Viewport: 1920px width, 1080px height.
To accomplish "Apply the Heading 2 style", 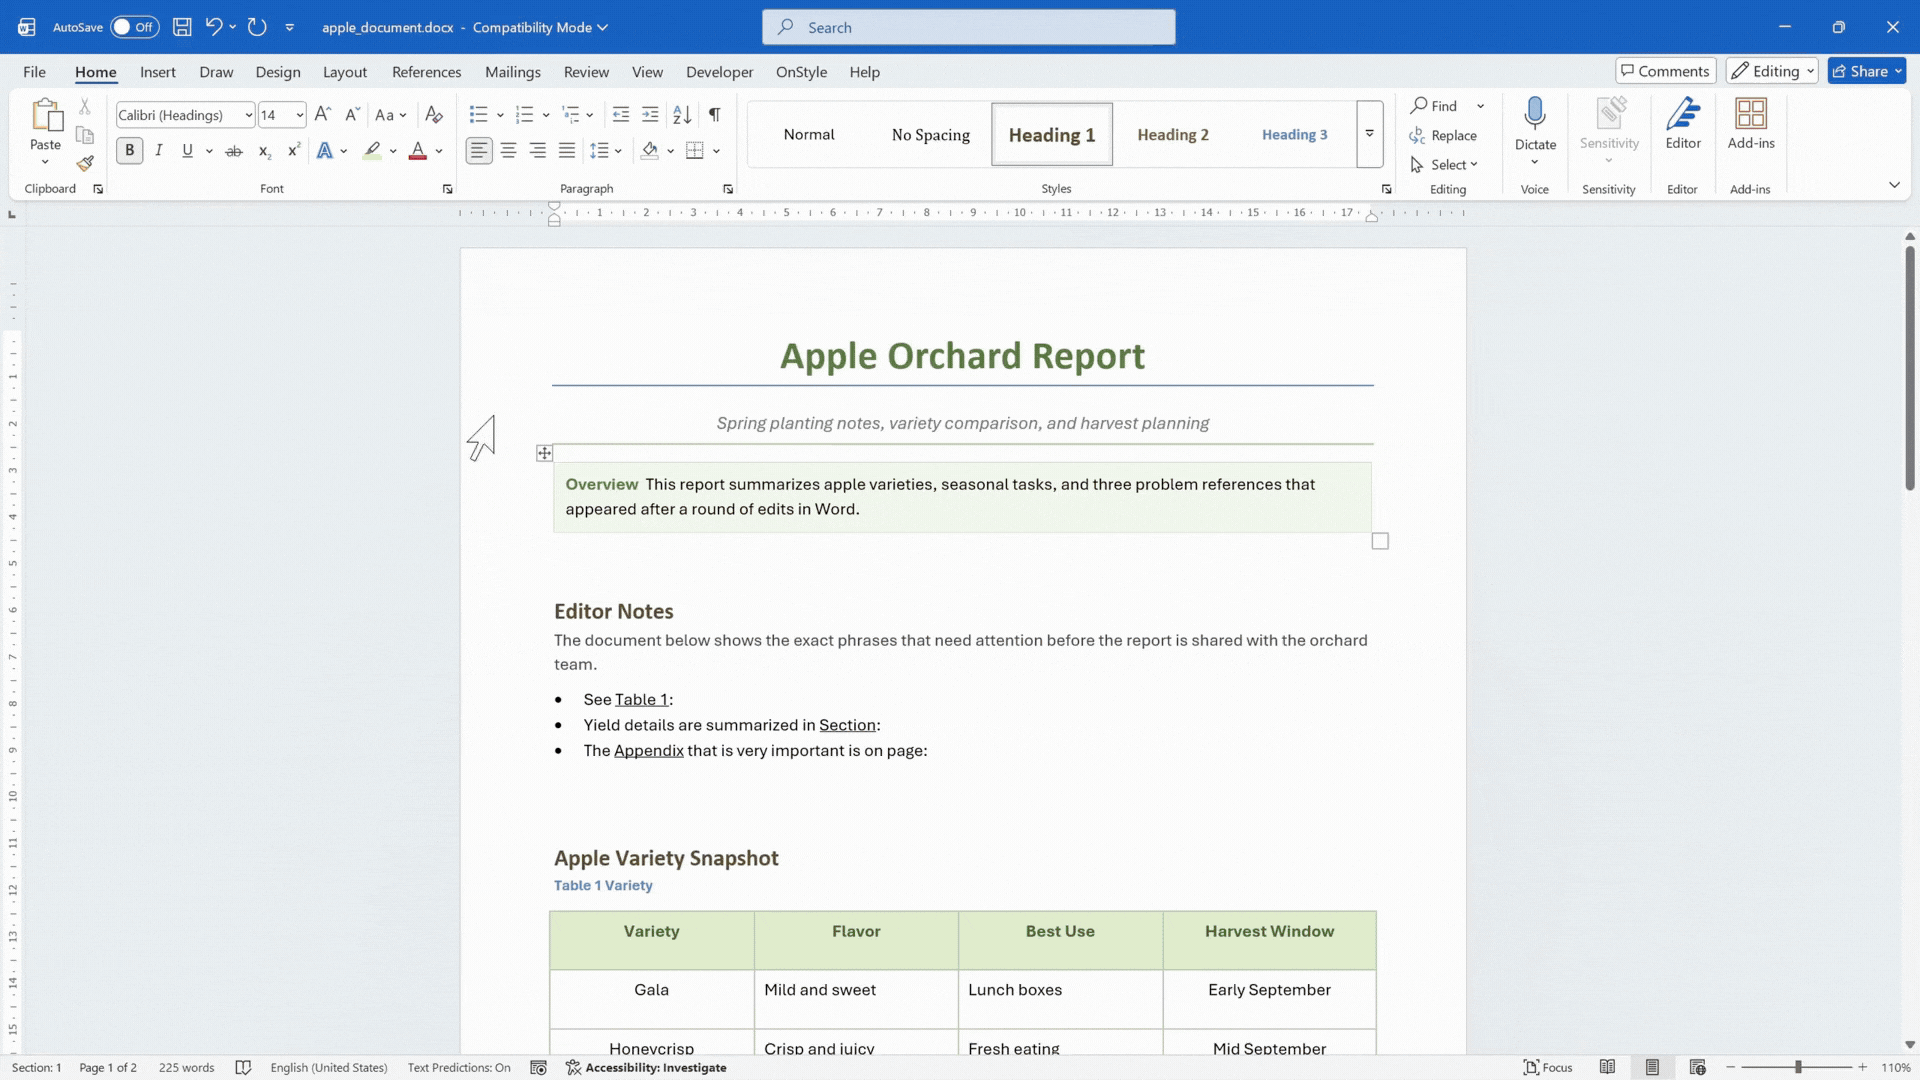I will 1172,134.
